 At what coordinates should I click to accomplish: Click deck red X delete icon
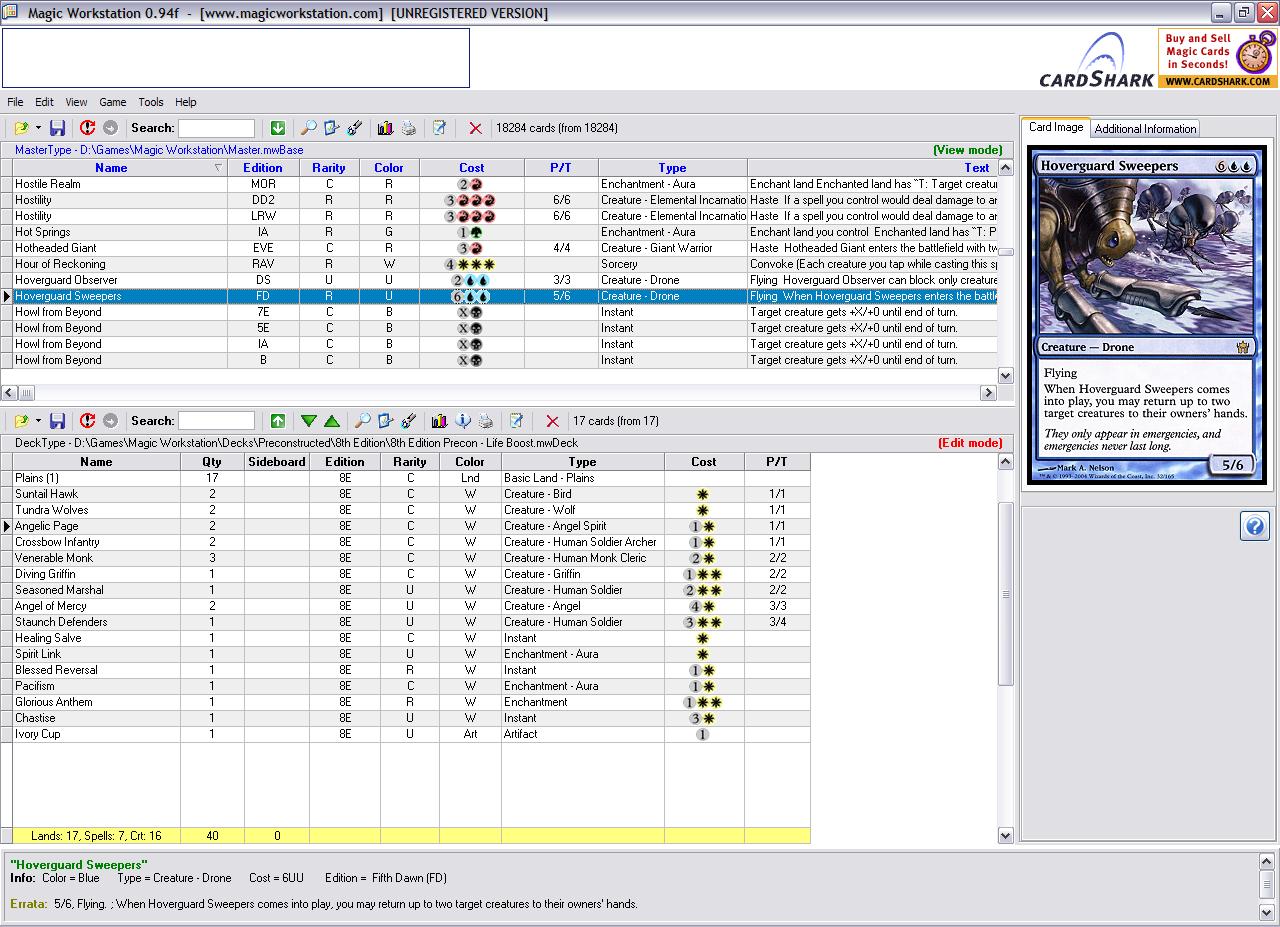tap(552, 421)
